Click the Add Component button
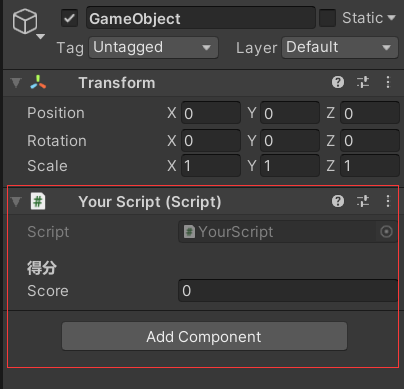 (x=204, y=336)
